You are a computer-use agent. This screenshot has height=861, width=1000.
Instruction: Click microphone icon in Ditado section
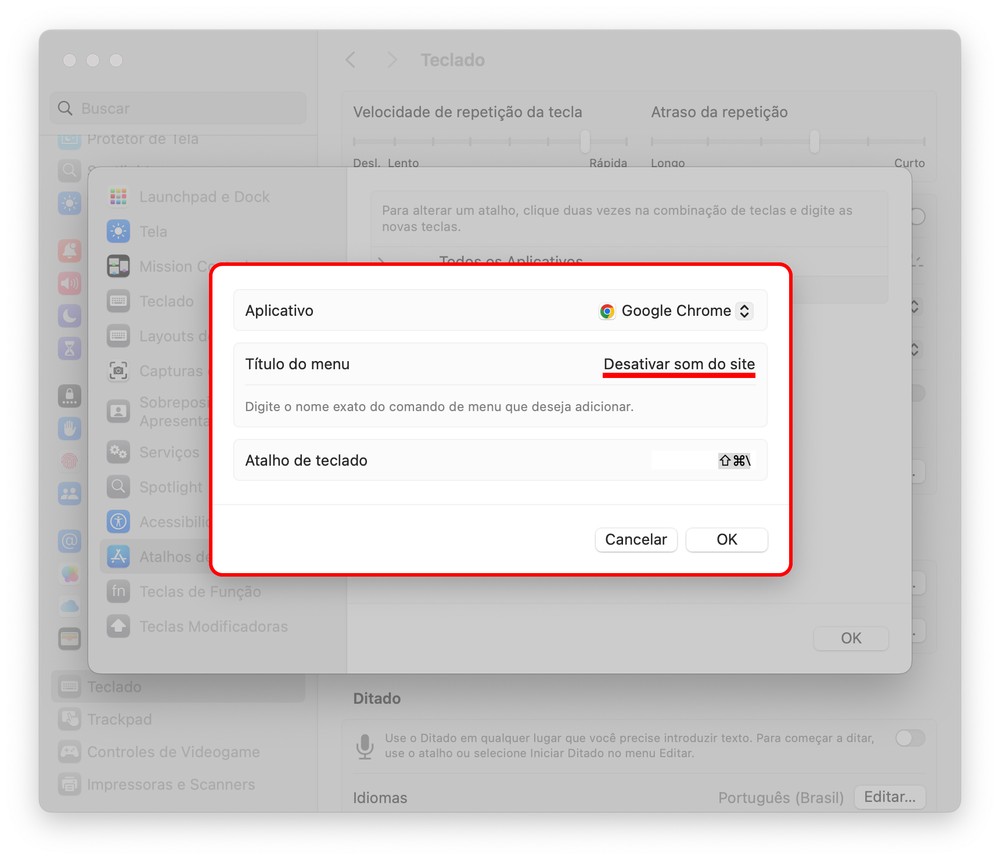pyautogui.click(x=365, y=746)
